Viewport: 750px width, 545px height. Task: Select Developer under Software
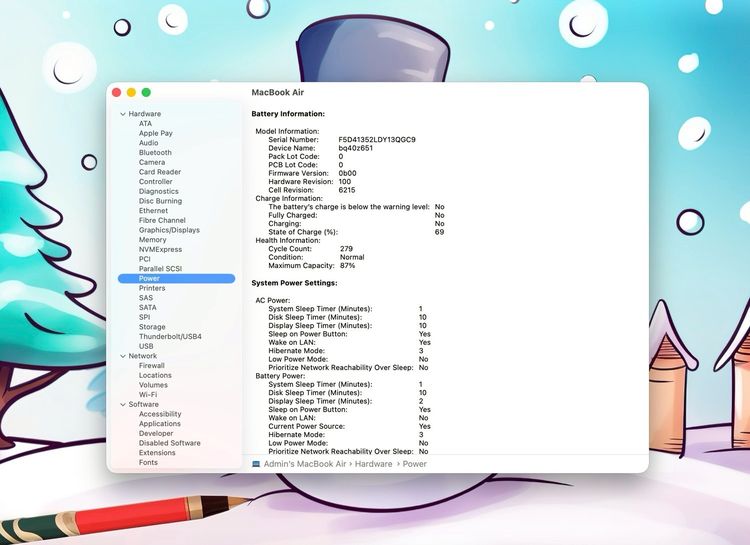coord(156,433)
